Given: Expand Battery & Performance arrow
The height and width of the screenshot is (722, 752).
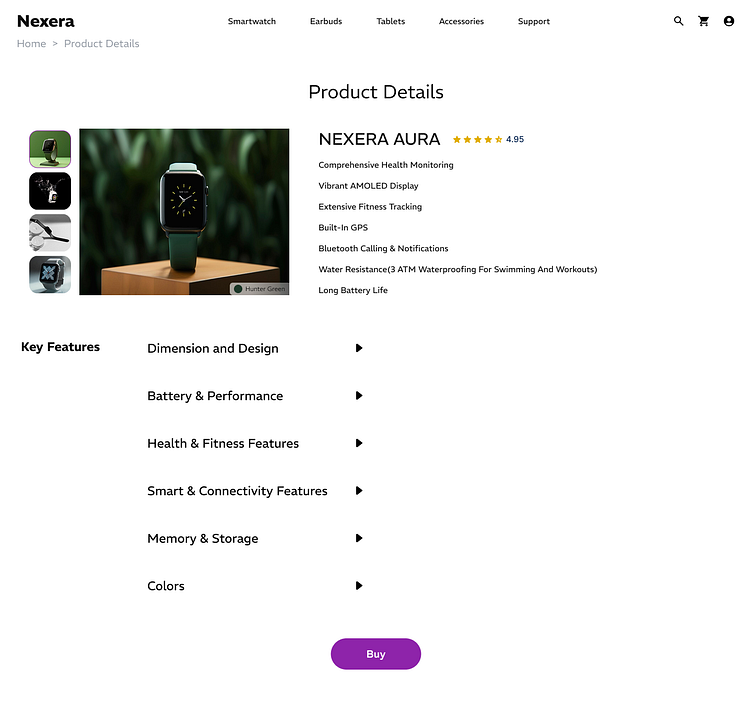Looking at the screenshot, I should pos(359,396).
